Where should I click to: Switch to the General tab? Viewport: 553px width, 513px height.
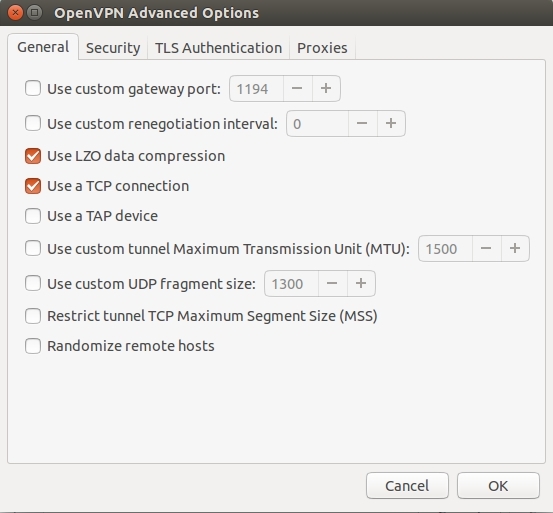[43, 47]
